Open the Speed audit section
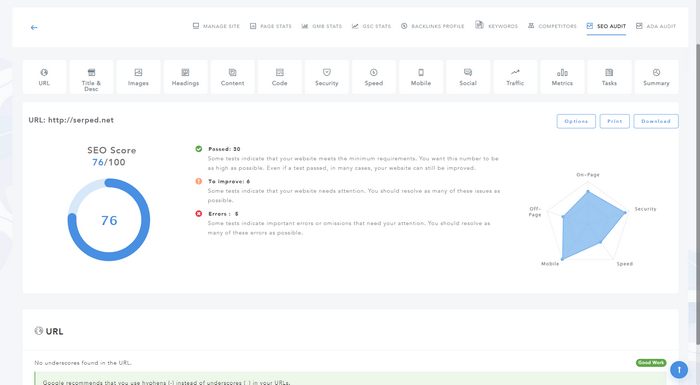The width and height of the screenshot is (700, 385). tap(374, 77)
